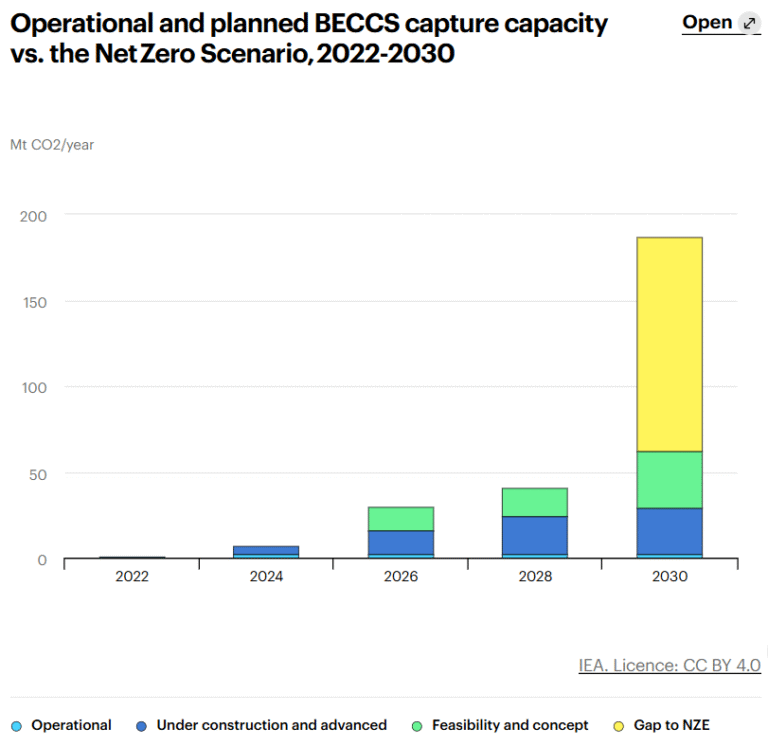768x746 pixels.
Task: Select the yellow Gap to NZE bar segment for 2030
Action: pyautogui.click(x=670, y=344)
